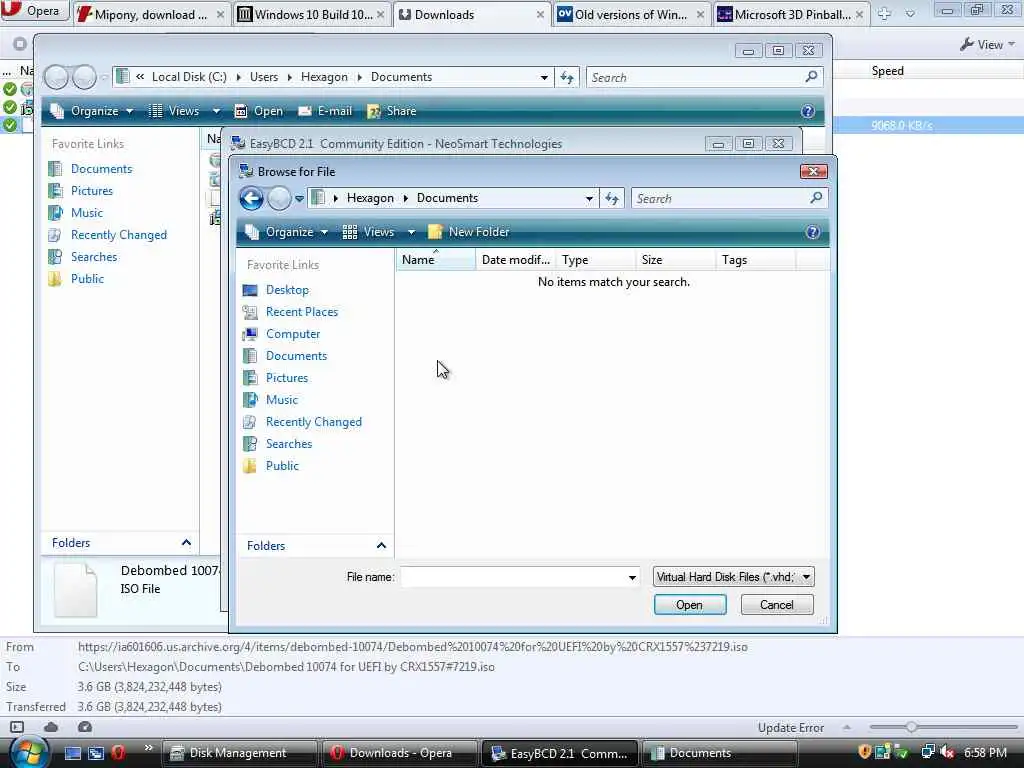Open Searches in Browse dialog favorites

point(289,444)
